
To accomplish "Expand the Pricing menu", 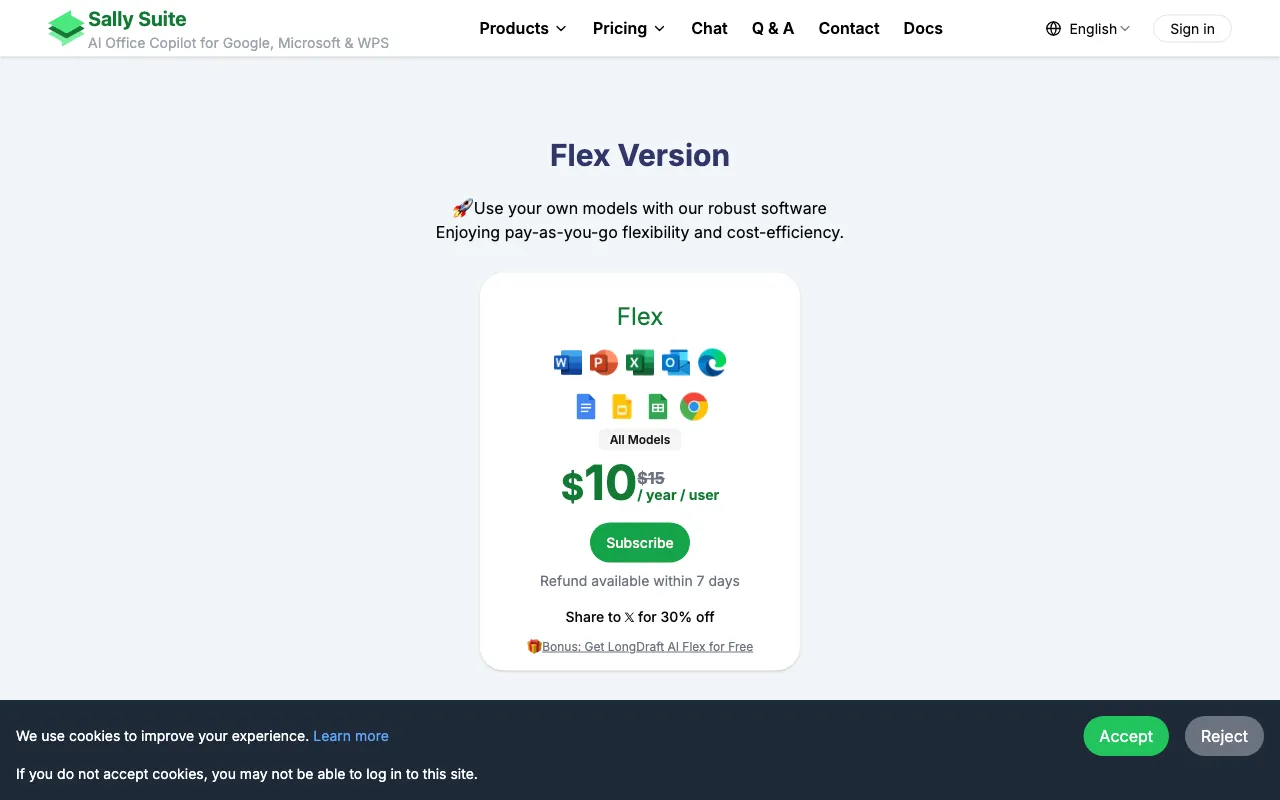I will coord(629,28).
